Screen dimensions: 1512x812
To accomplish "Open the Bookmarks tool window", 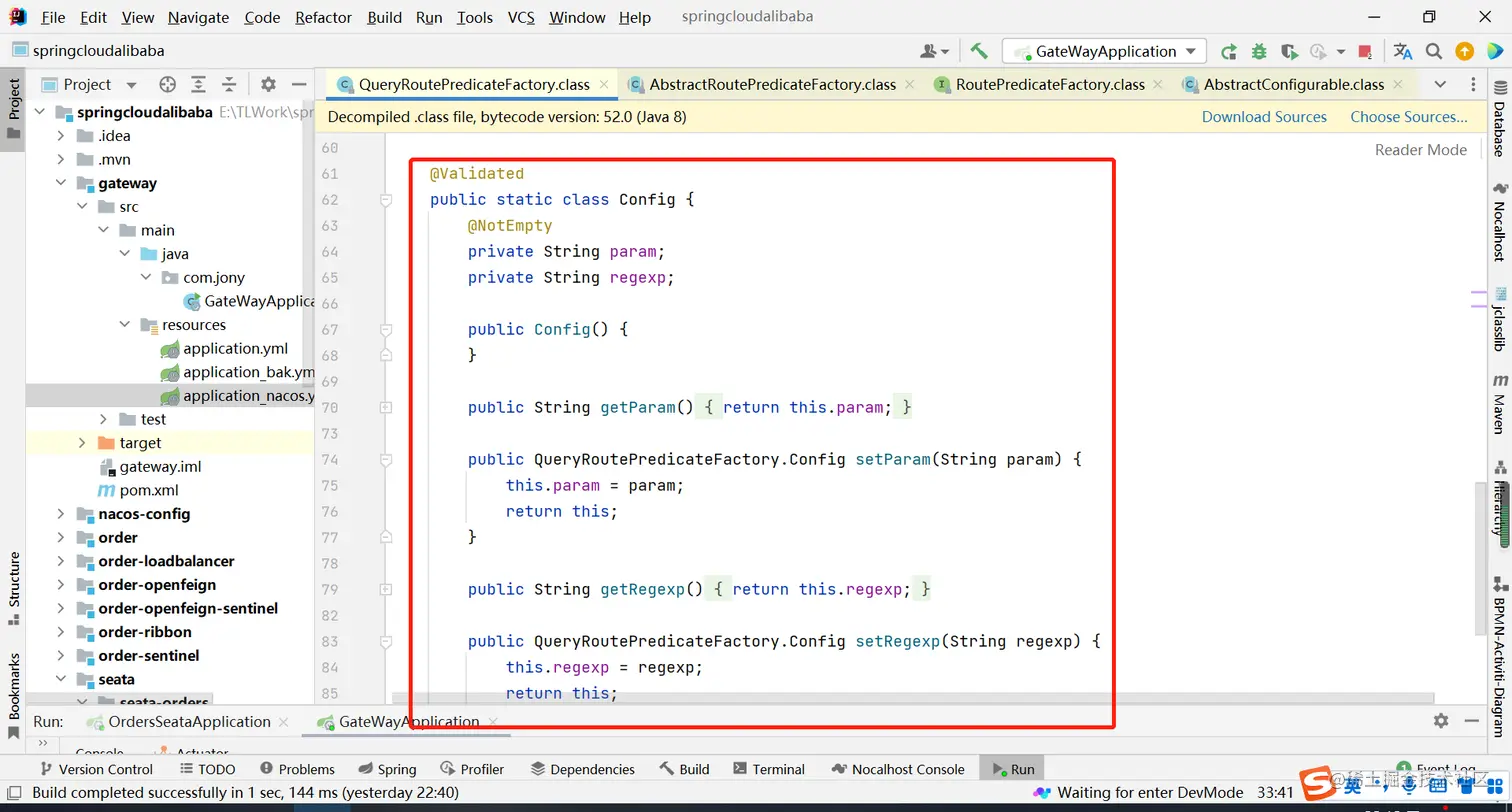I will click(x=13, y=696).
